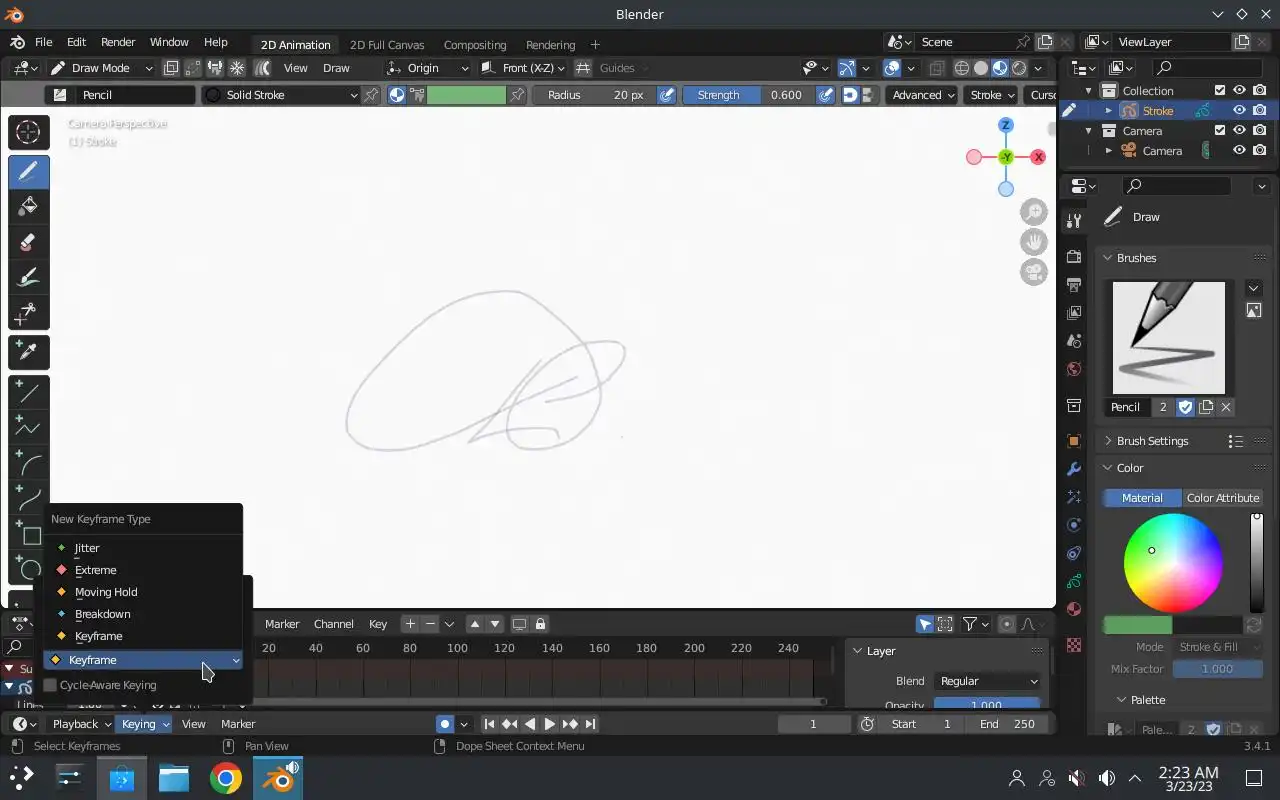
Task: Click the color wheel picker
Action: coord(1173,563)
